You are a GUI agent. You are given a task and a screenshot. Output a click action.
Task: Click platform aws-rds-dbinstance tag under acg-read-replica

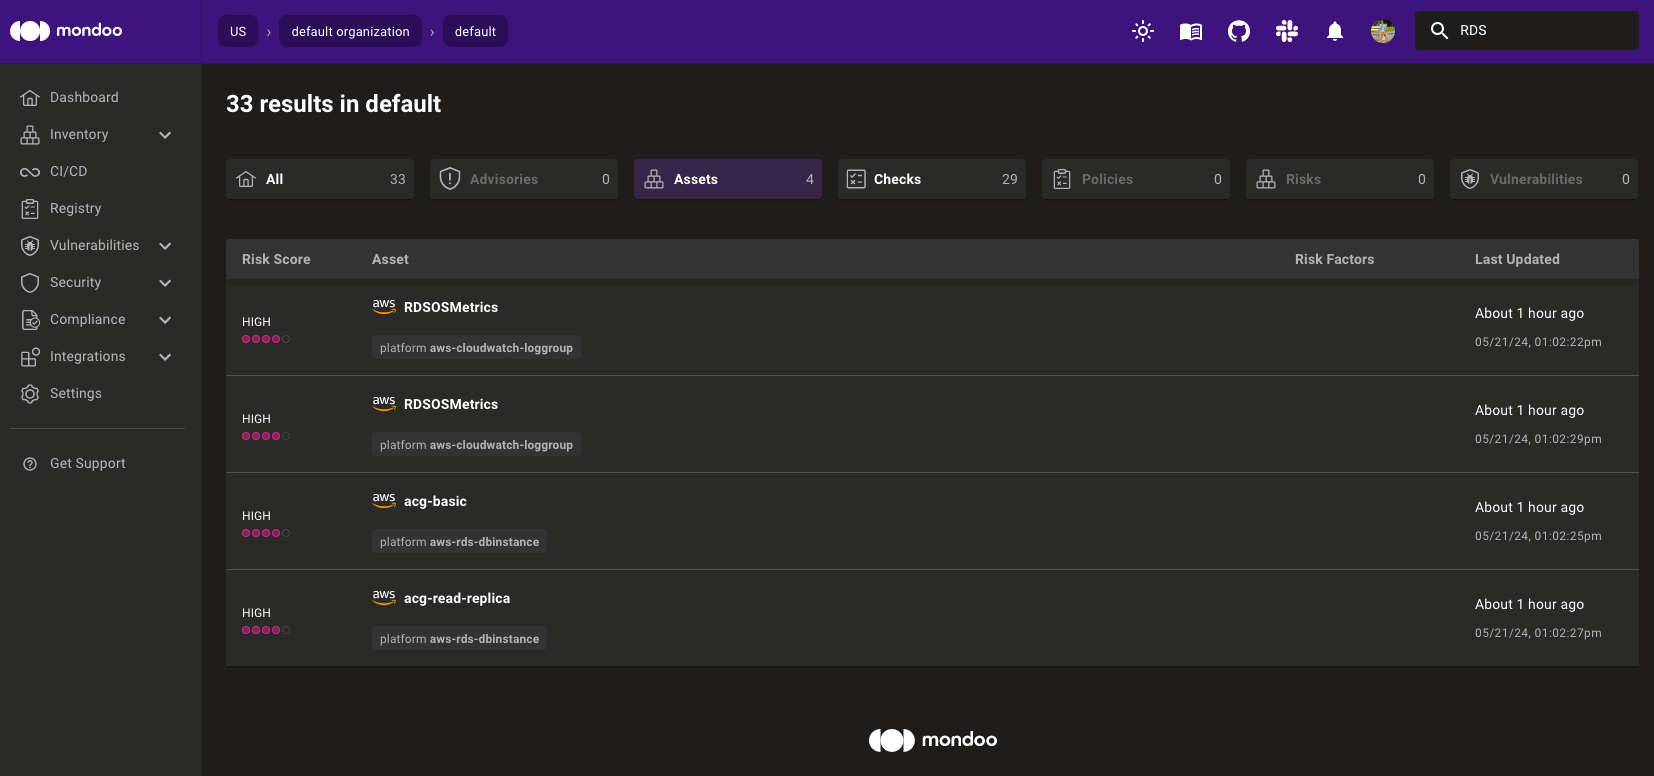pos(459,639)
